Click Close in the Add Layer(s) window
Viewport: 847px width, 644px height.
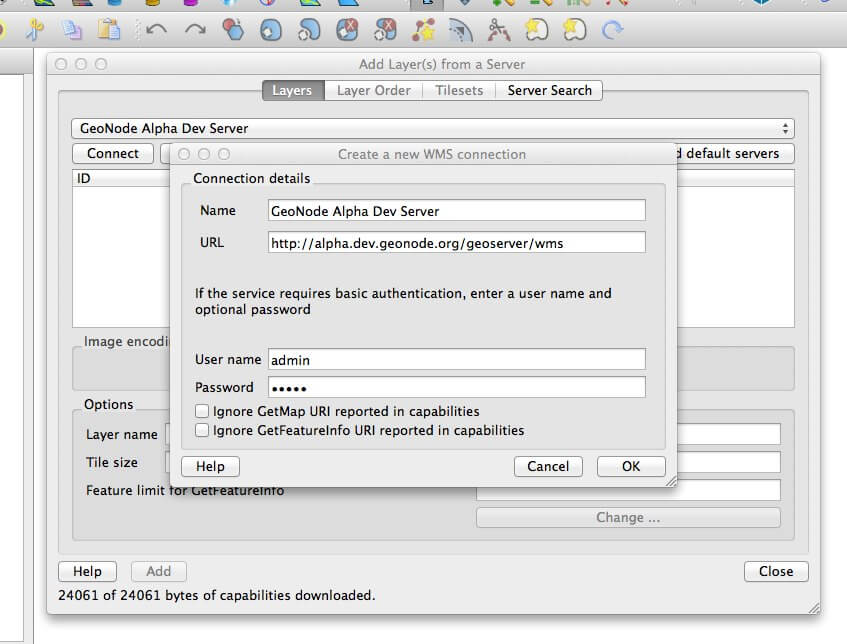776,571
